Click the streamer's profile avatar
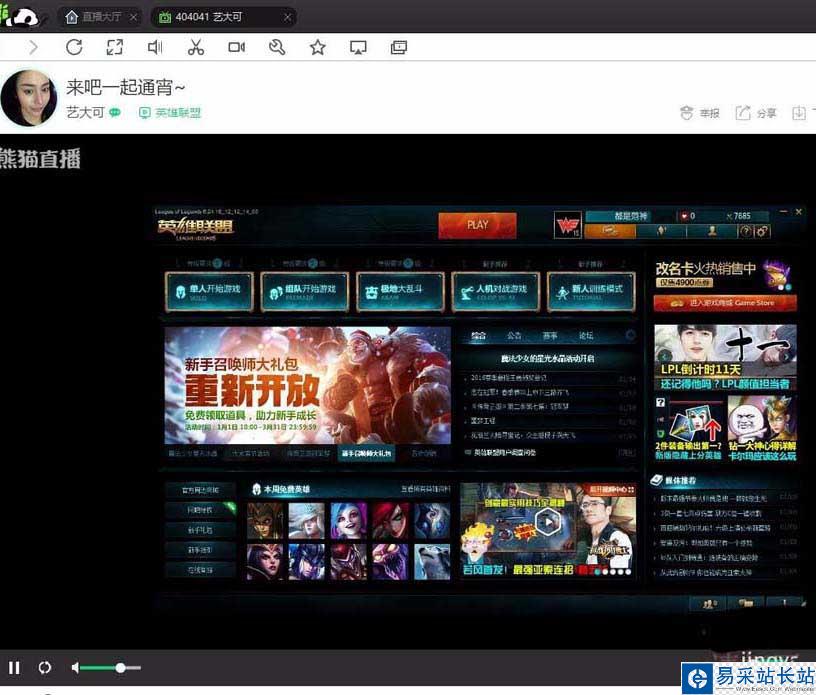 pos(29,98)
